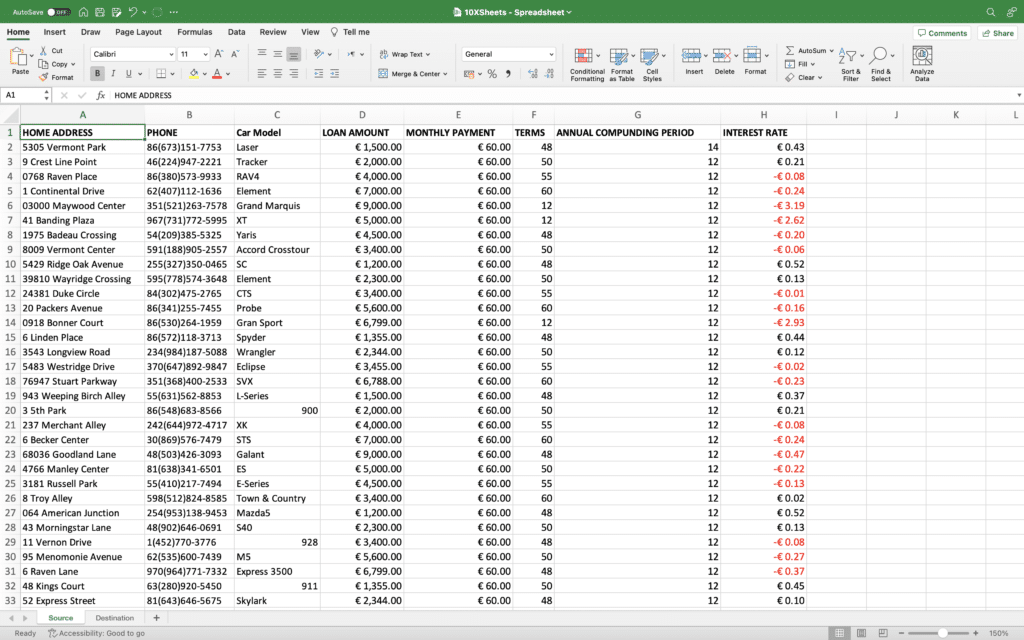Apply Format as Table

point(620,62)
